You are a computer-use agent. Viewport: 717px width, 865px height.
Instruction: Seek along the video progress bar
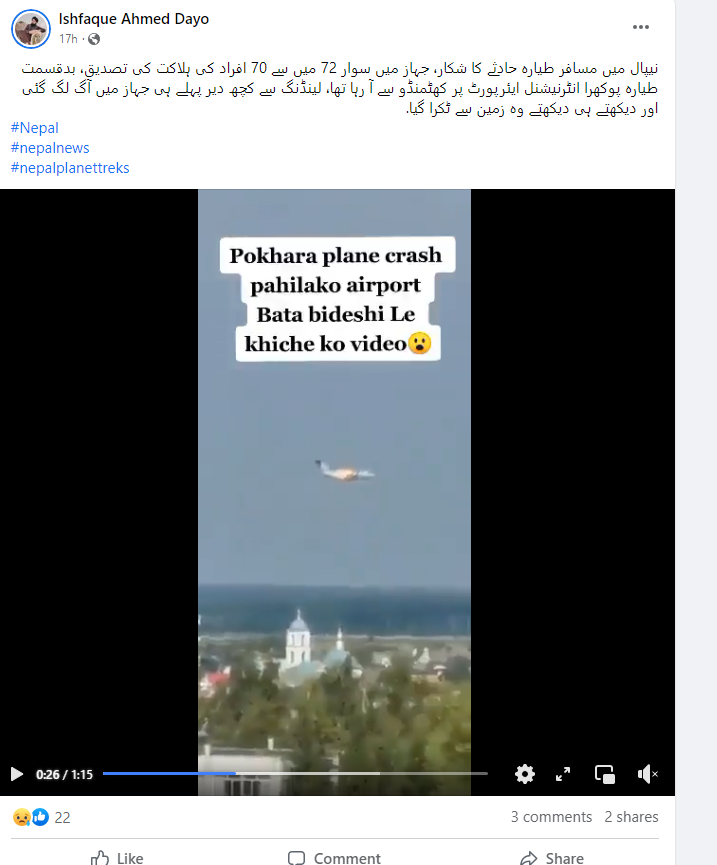coord(295,773)
